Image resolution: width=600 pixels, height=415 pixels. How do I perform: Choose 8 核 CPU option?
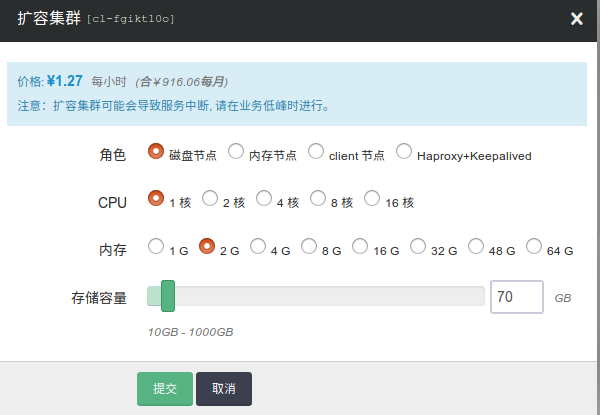coord(318,198)
